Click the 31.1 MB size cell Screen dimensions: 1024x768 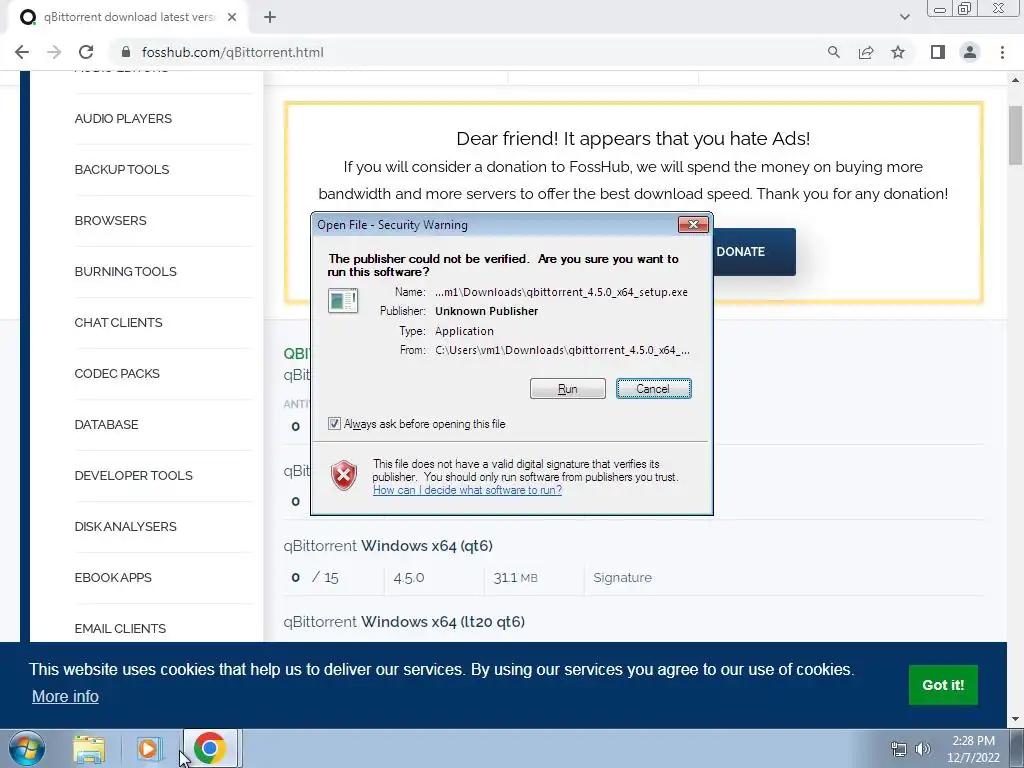coord(515,577)
